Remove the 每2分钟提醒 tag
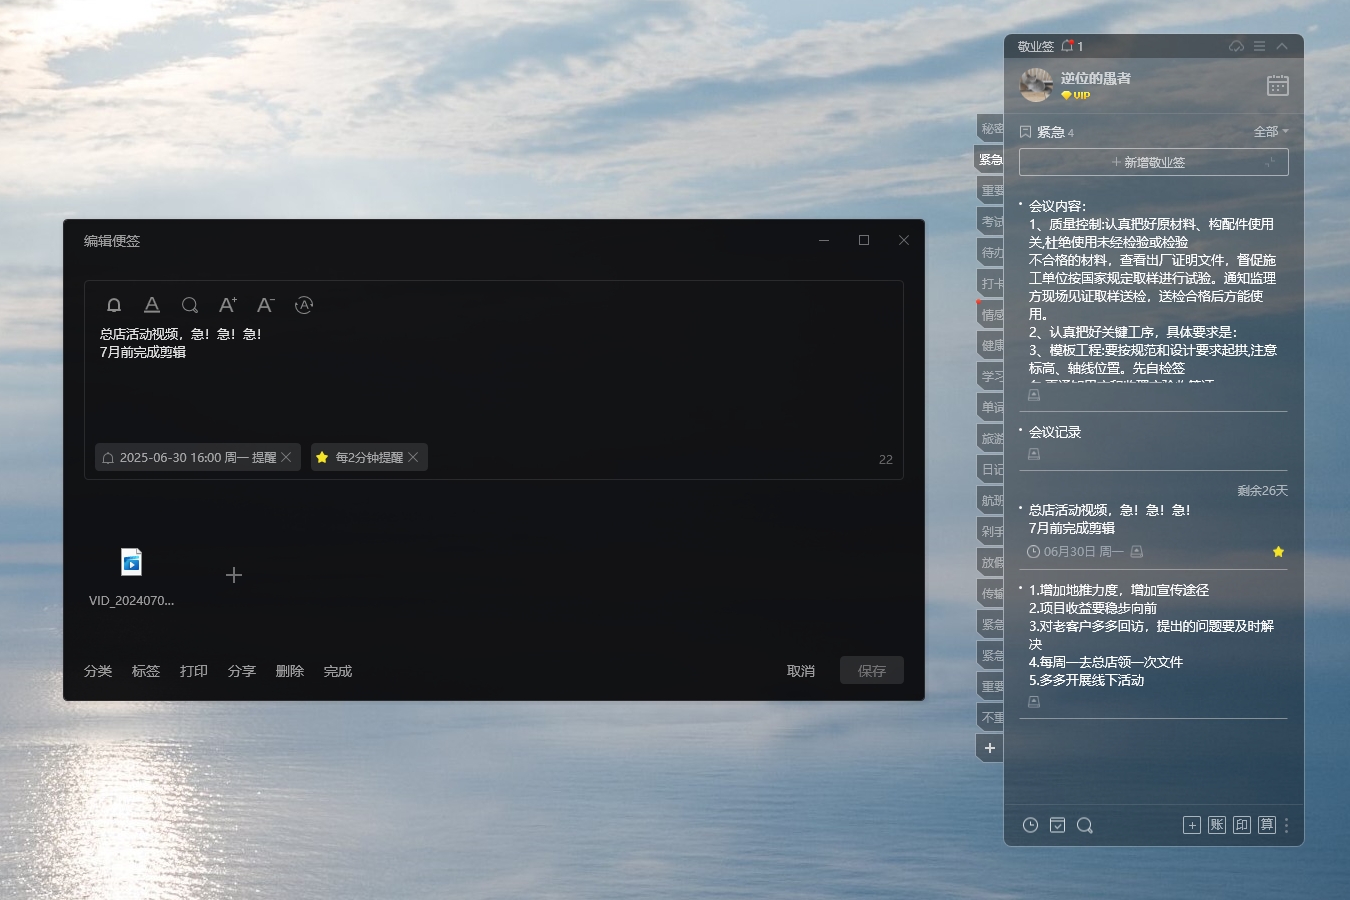Image resolution: width=1350 pixels, height=900 pixels. point(413,457)
